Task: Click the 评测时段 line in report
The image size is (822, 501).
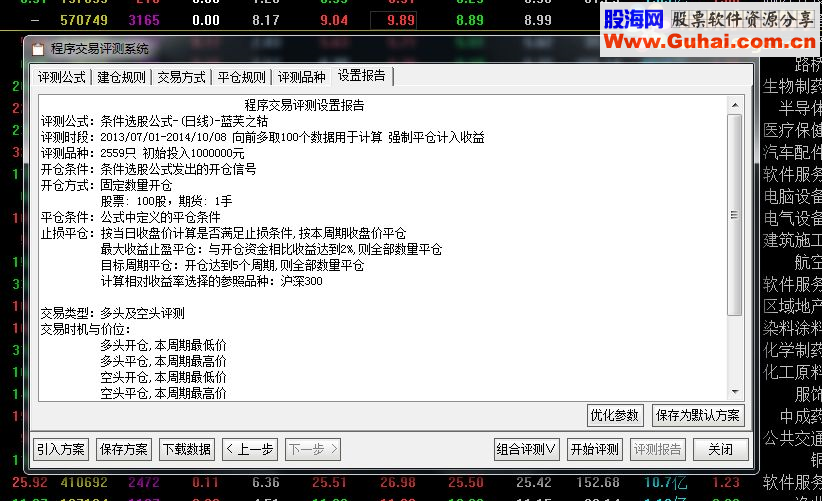Action: [263, 137]
